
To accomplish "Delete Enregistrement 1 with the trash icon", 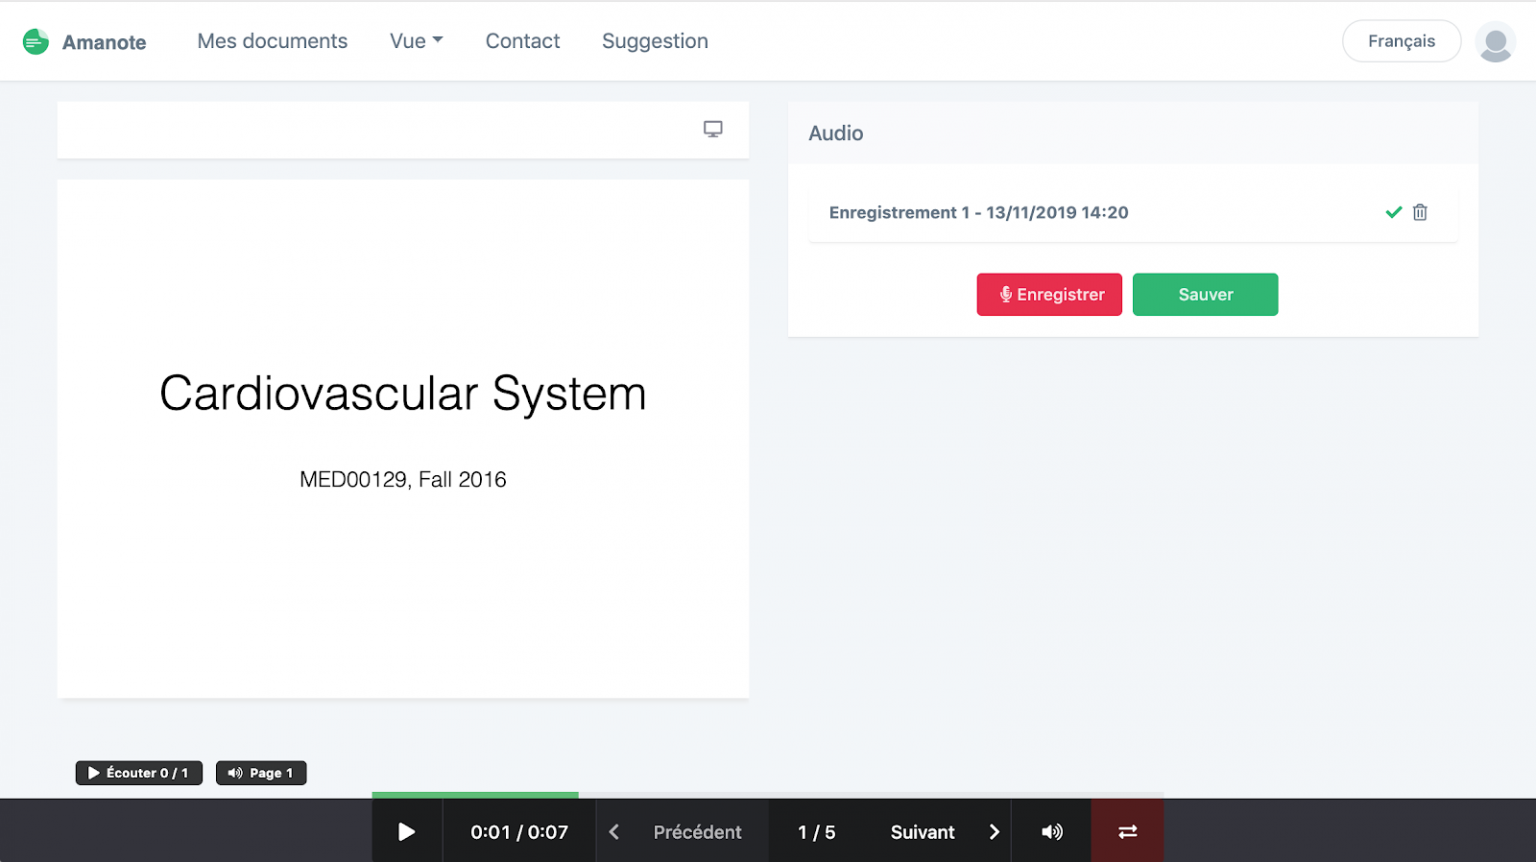I will 1419,212.
